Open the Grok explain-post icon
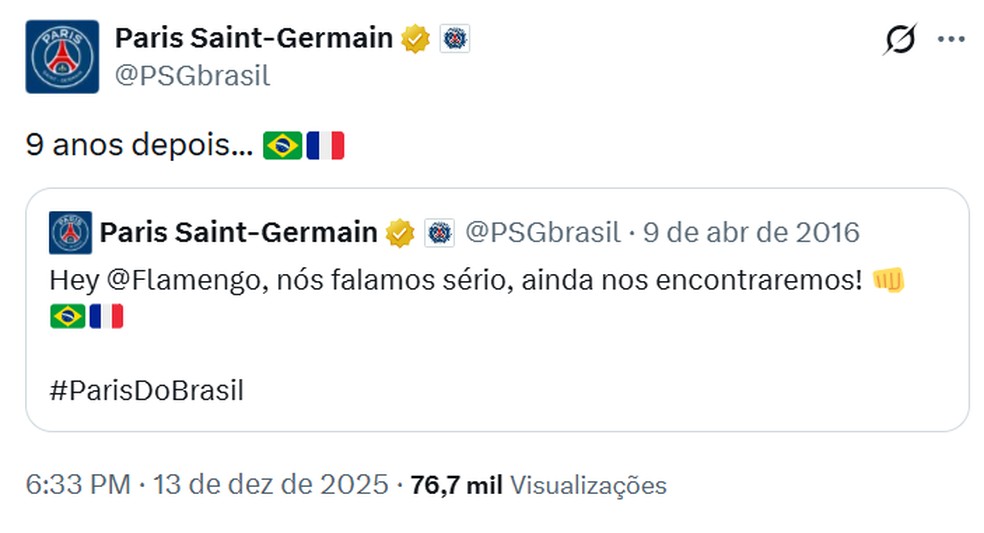The width and height of the screenshot is (984, 533). click(x=900, y=40)
